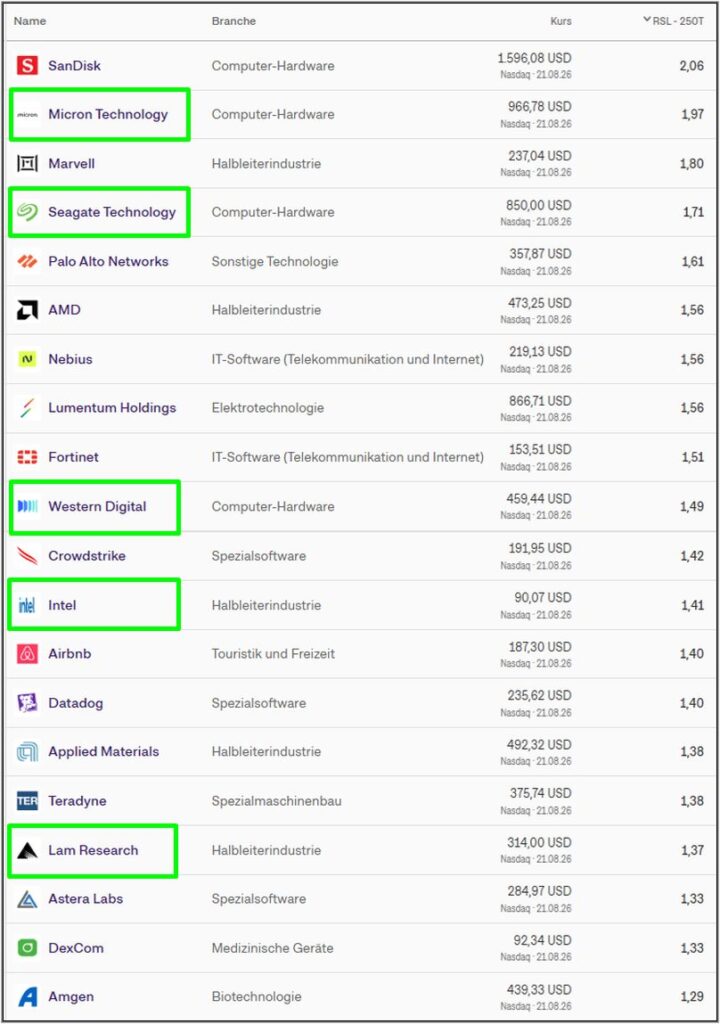Click the Teradyne TER logo

[27, 801]
